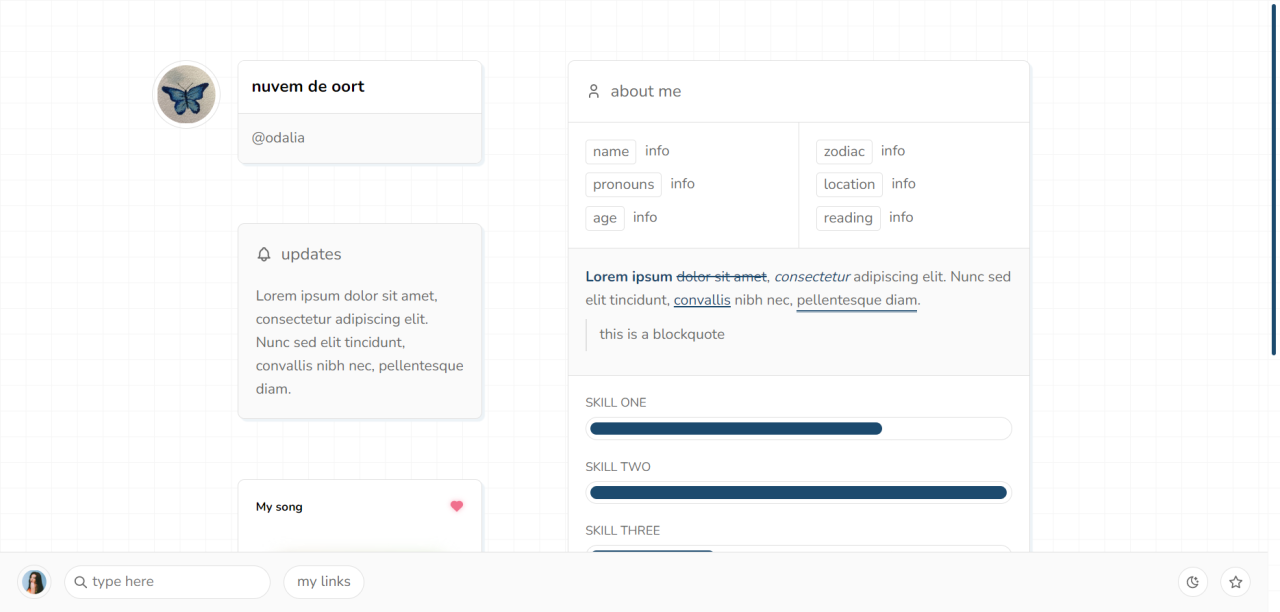Click the person icon beside about me
Screen dimensions: 1280x612
click(x=593, y=92)
